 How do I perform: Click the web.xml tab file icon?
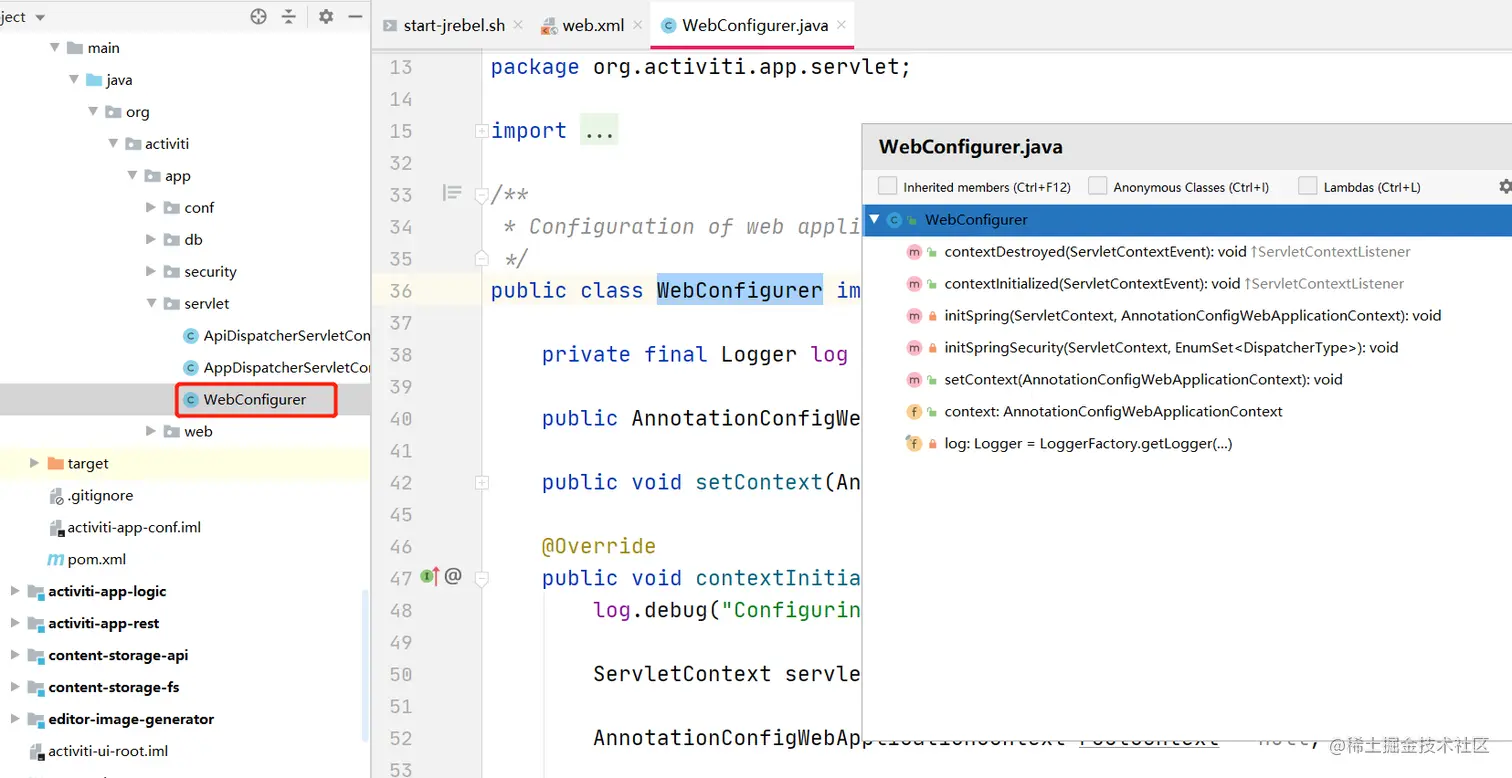(x=549, y=26)
